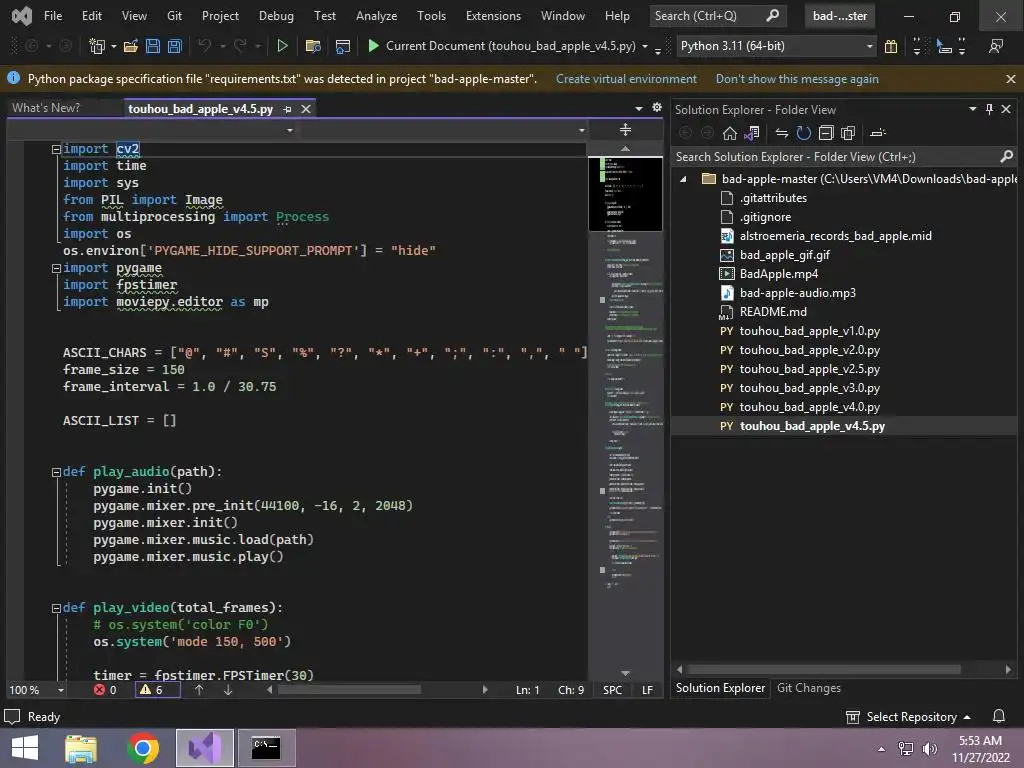Open the Debug menu
The image size is (1024, 768).
(x=276, y=16)
